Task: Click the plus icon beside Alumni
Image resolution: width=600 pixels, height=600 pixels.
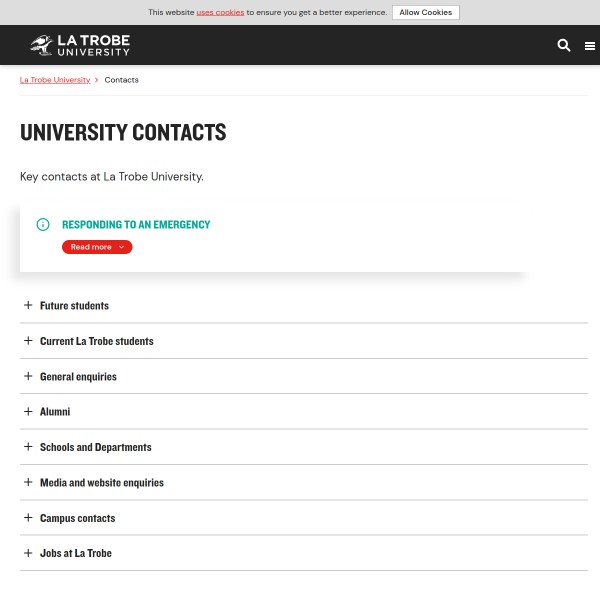Action: point(28,411)
